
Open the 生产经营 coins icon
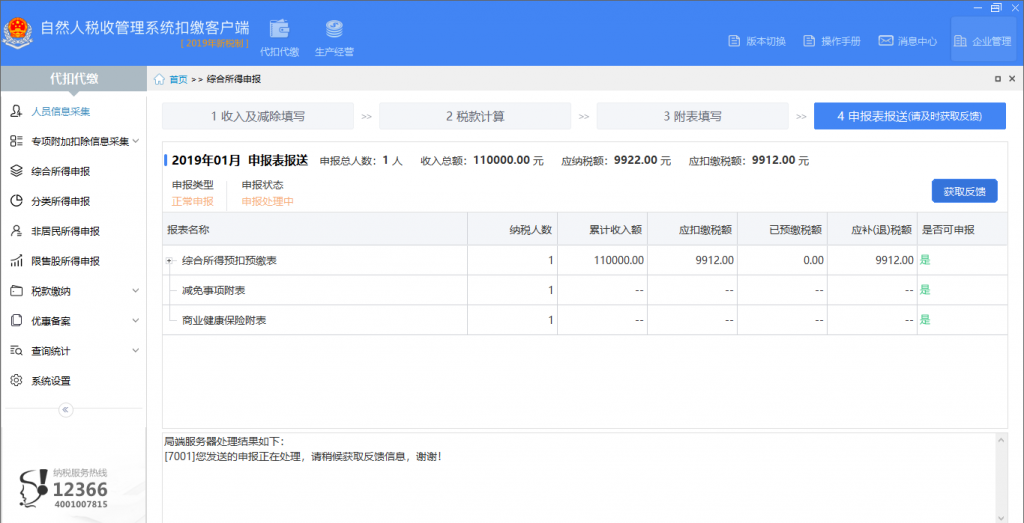(x=334, y=29)
